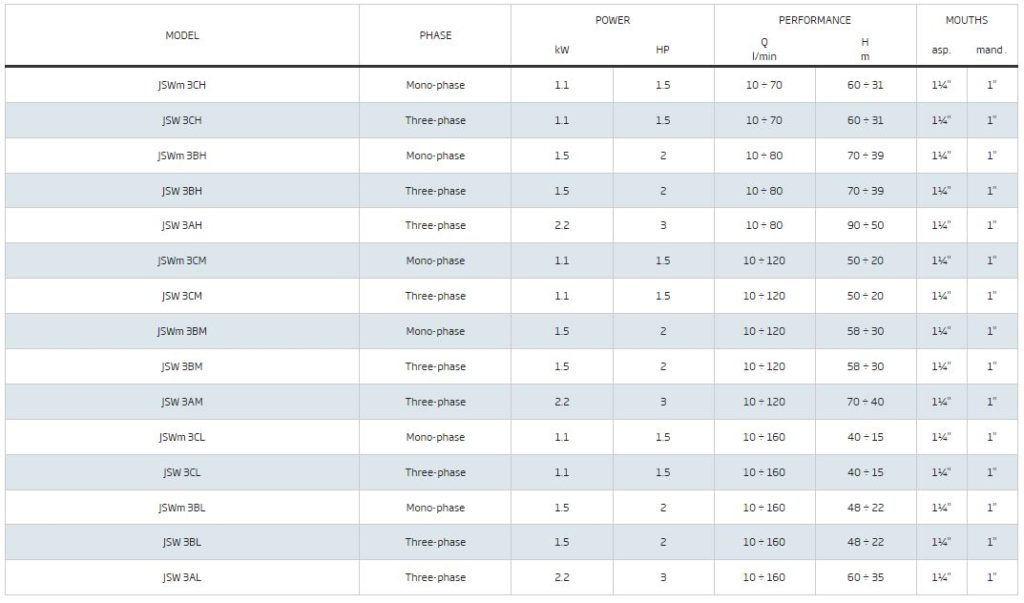Select the JSW 3AM model cell

tap(182, 402)
